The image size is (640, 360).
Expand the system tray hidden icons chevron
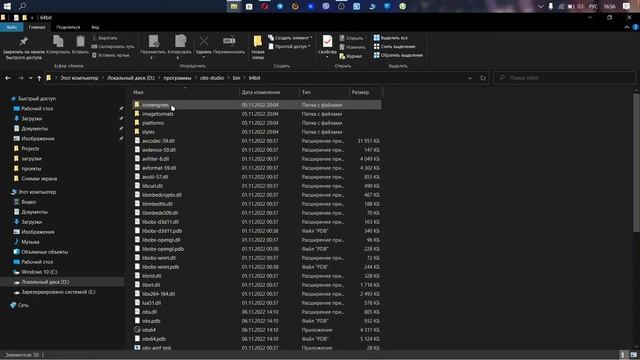pos(541,6)
